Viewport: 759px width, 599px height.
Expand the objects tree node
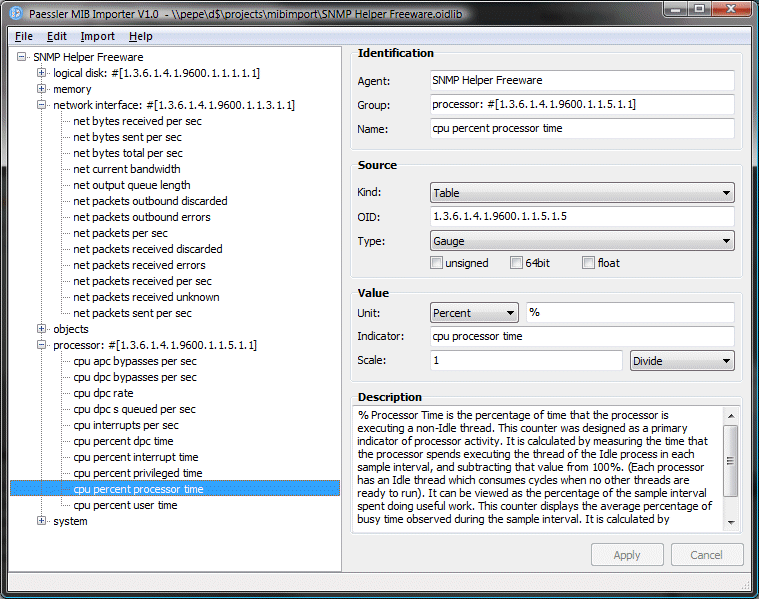pyautogui.click(x=42, y=329)
